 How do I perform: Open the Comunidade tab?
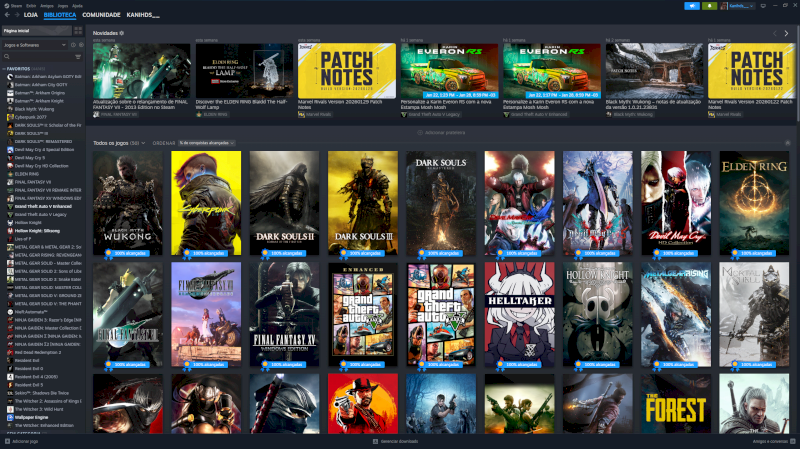coord(101,16)
